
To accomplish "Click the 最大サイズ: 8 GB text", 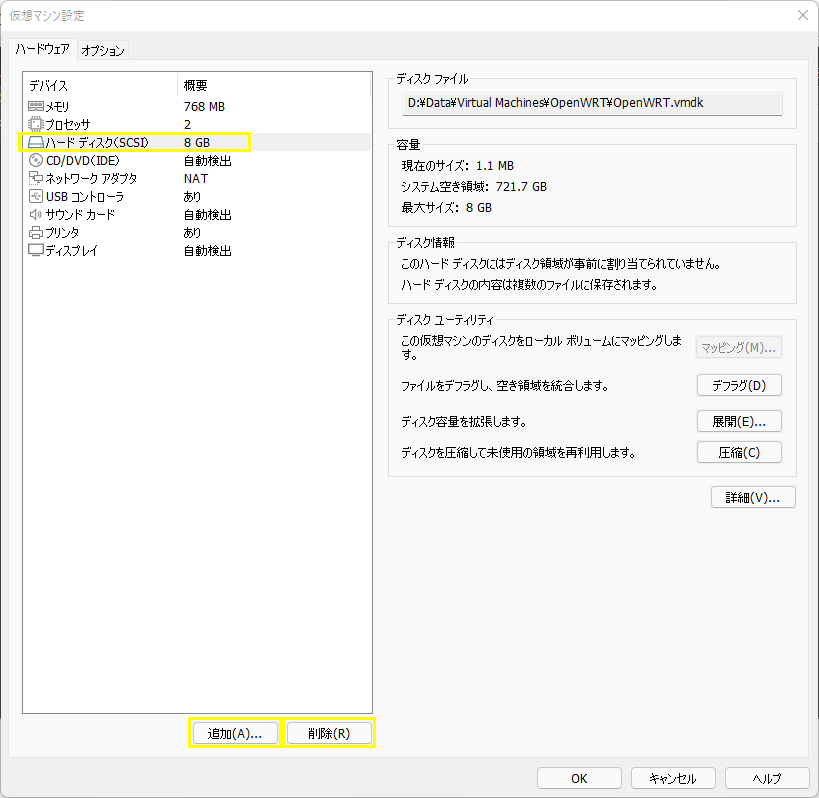I will click(447, 207).
